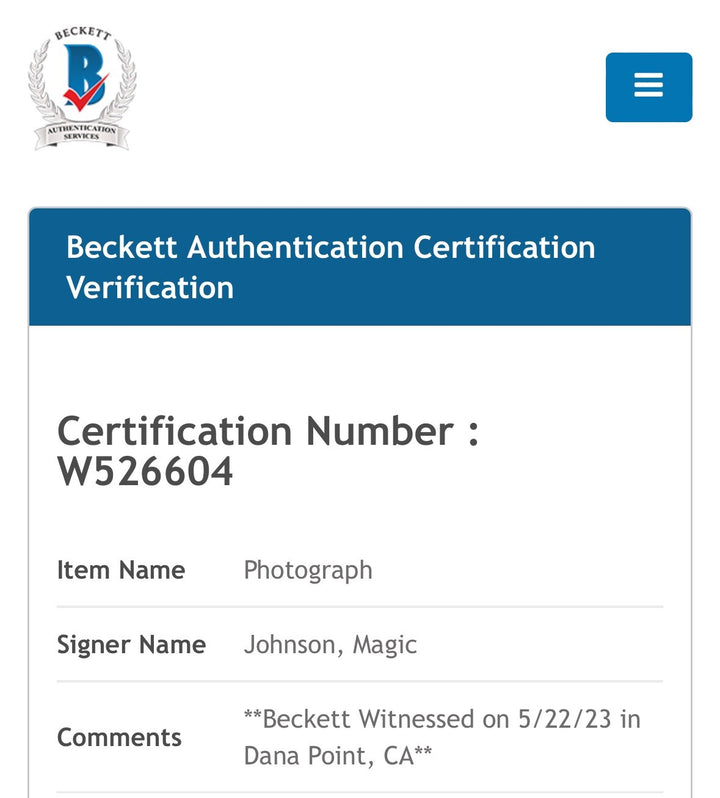Select the Beckett Witnessed comment text
The width and height of the screenshot is (720, 798).
[x=442, y=737]
